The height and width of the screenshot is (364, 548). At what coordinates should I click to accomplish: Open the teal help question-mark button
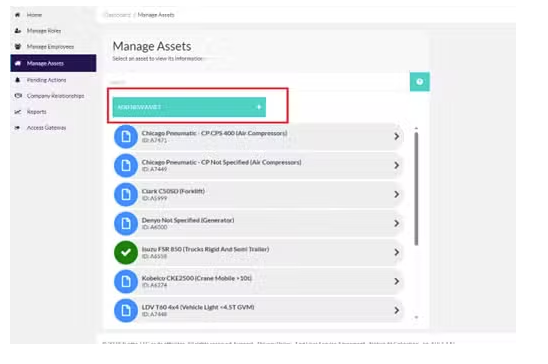coord(420,82)
